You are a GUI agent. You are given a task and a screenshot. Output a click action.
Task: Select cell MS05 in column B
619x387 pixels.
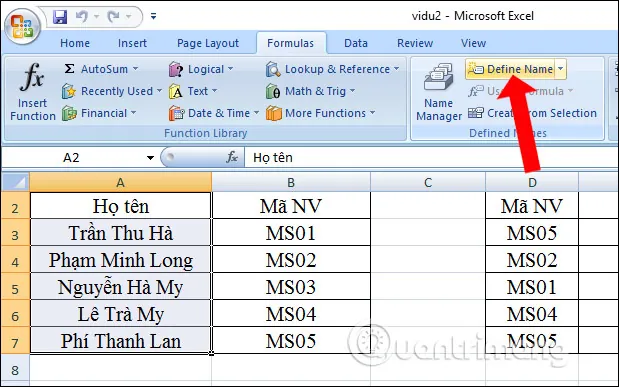tap(291, 340)
